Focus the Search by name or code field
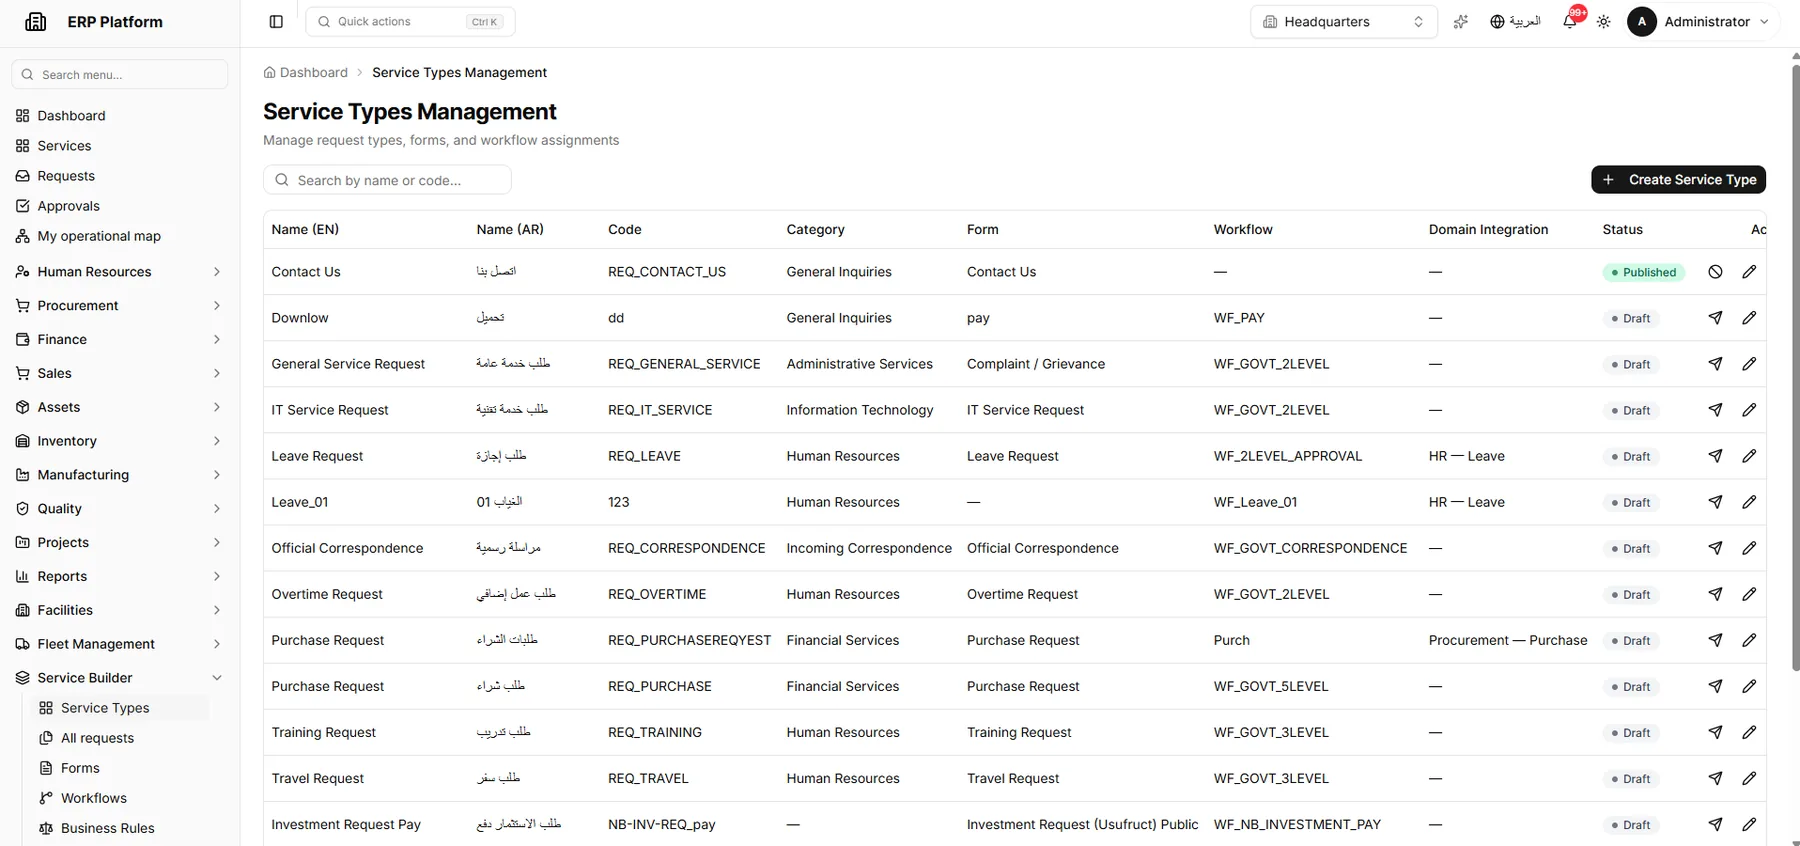 pyautogui.click(x=387, y=180)
